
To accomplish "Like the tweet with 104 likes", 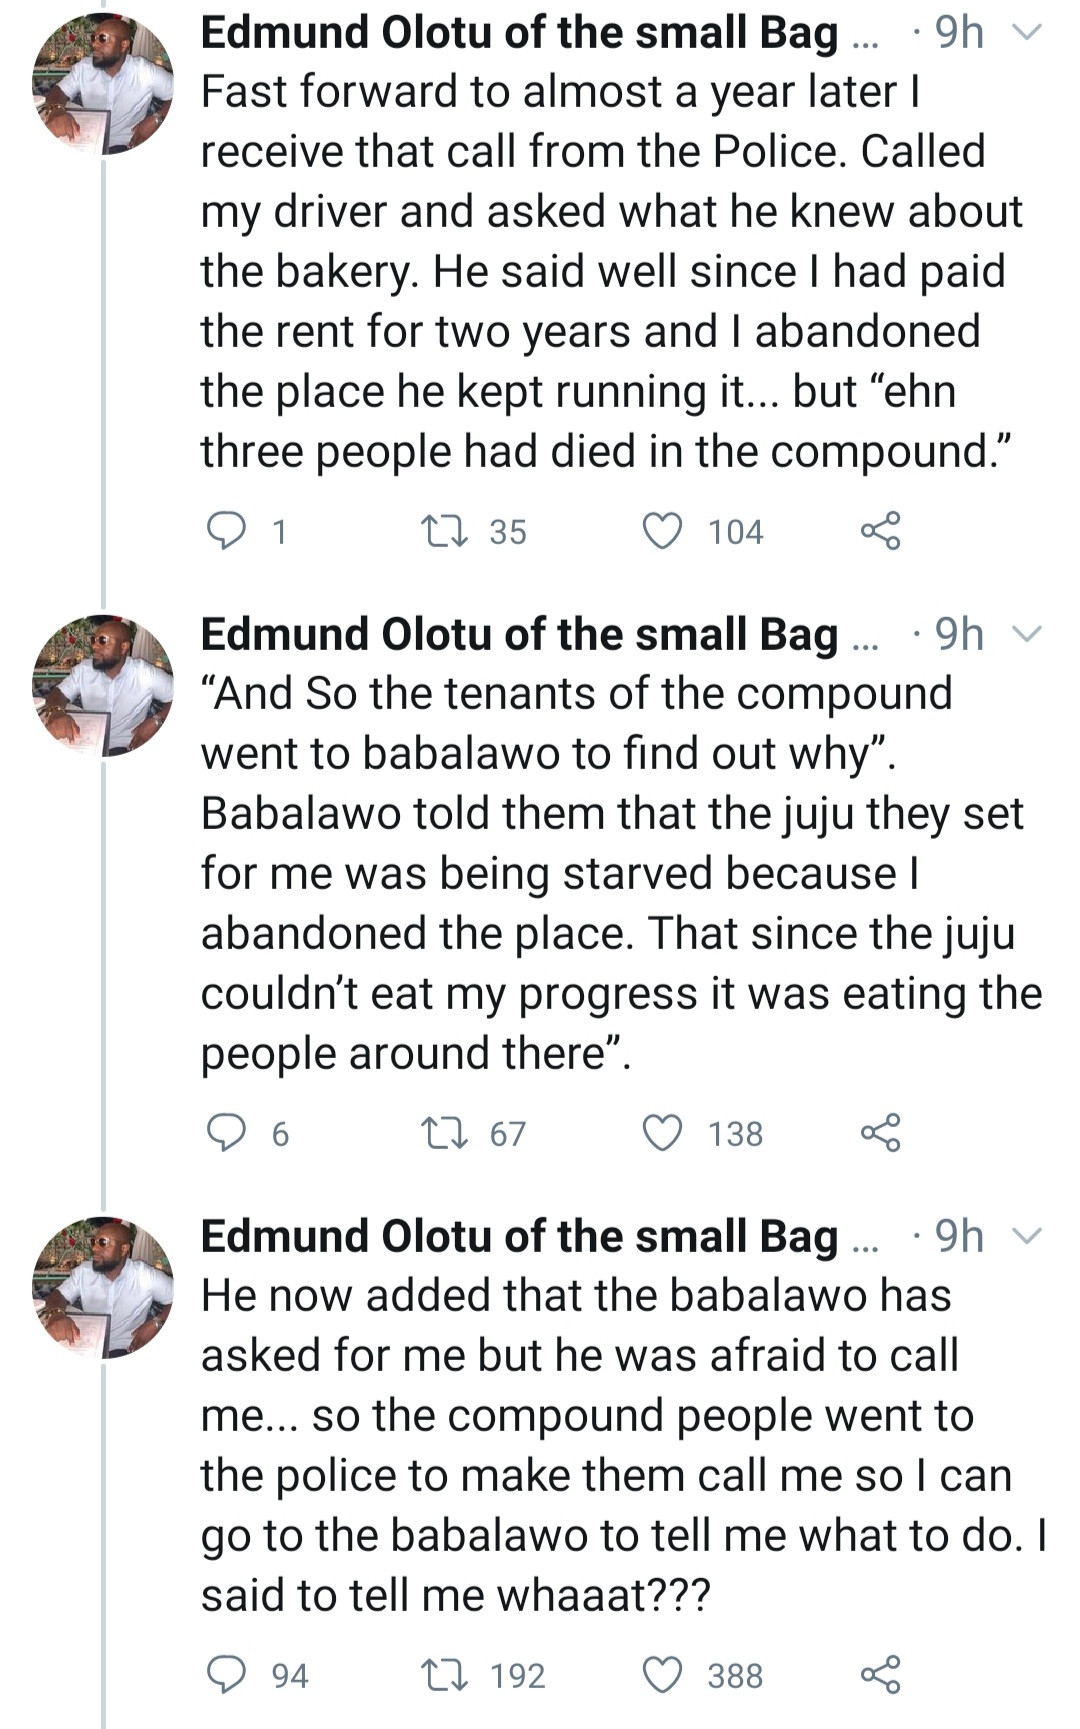I will (x=662, y=531).
